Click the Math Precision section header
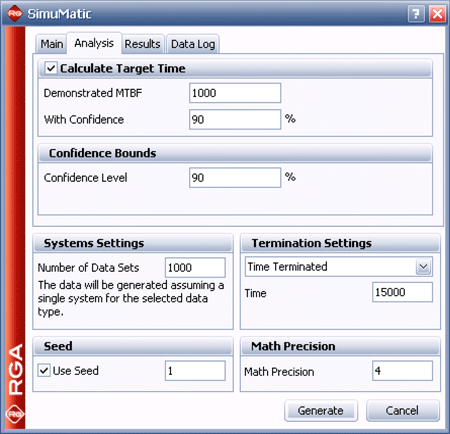 tap(340, 346)
